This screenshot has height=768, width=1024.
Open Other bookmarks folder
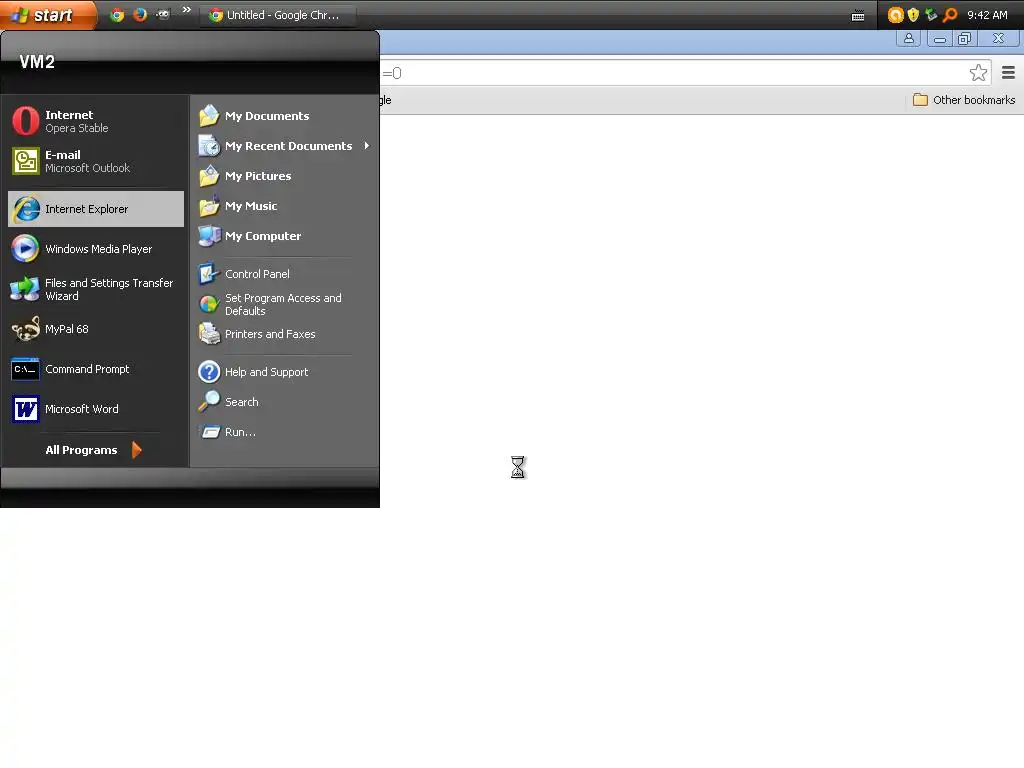(964, 100)
